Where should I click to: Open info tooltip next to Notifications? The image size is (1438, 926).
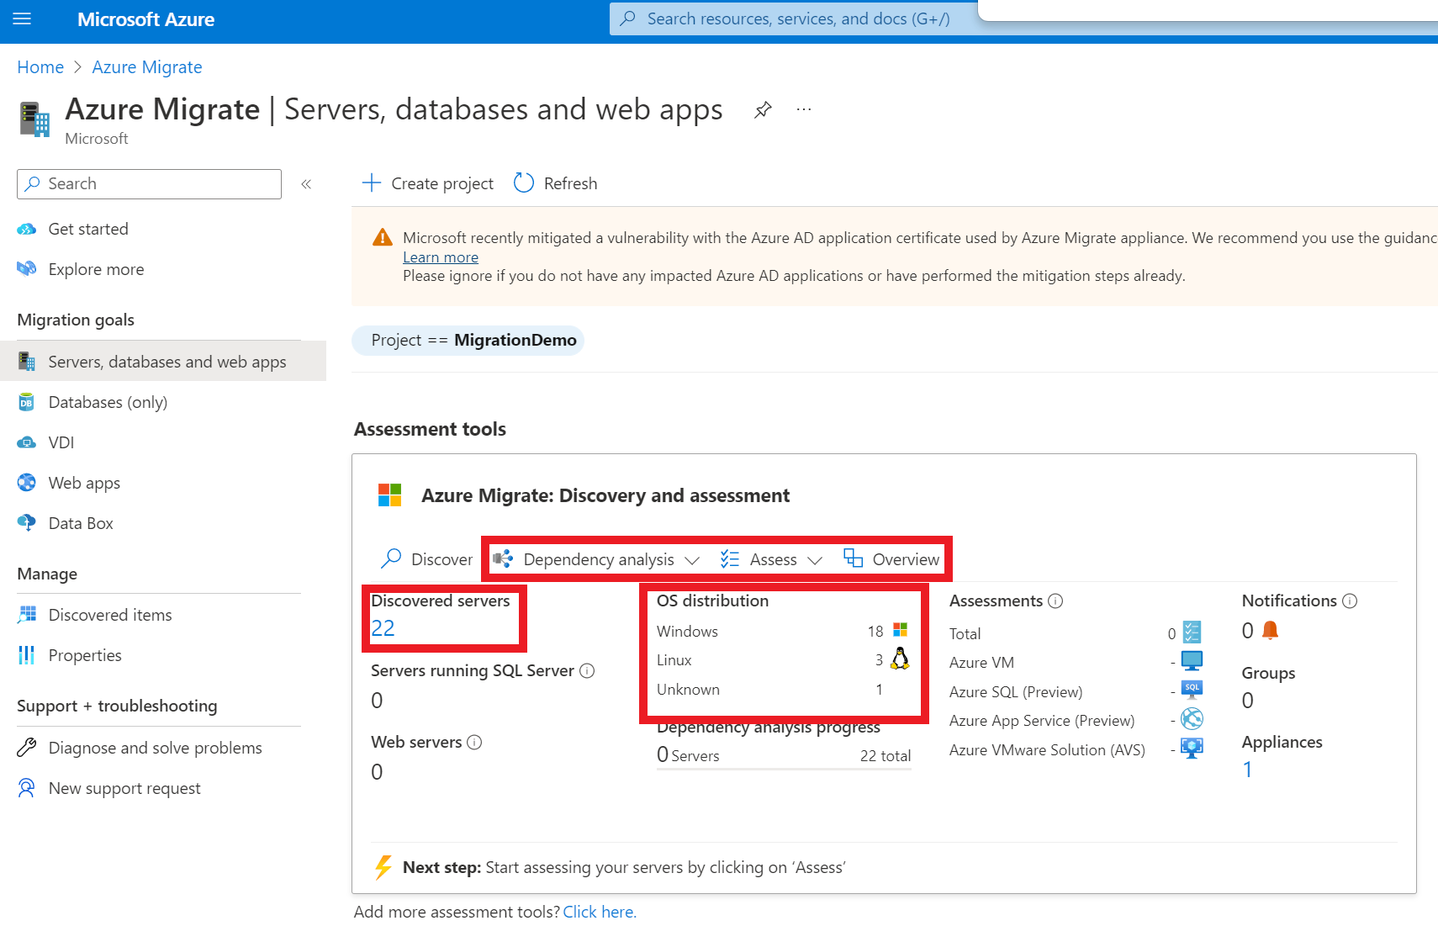1350,601
